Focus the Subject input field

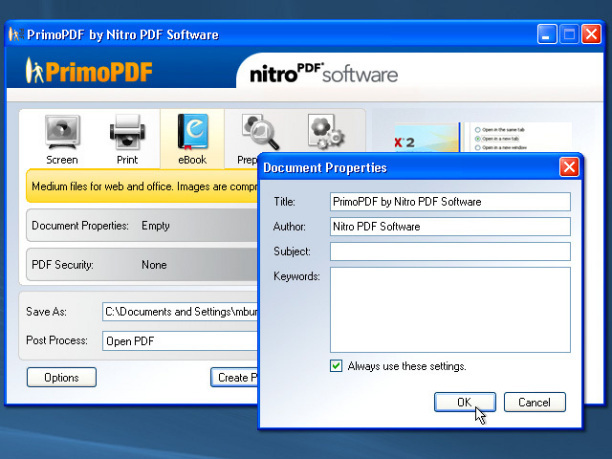450,251
